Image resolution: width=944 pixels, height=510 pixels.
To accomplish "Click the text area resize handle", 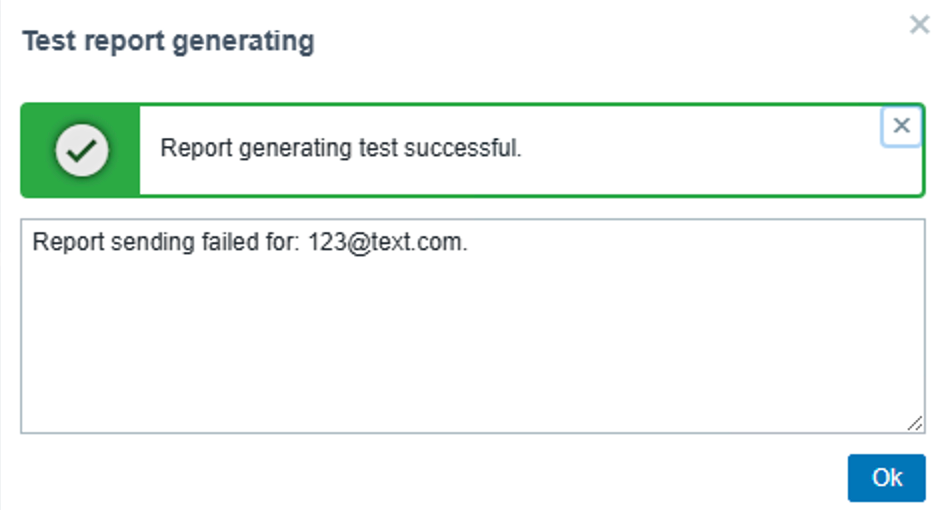I will [x=915, y=424].
